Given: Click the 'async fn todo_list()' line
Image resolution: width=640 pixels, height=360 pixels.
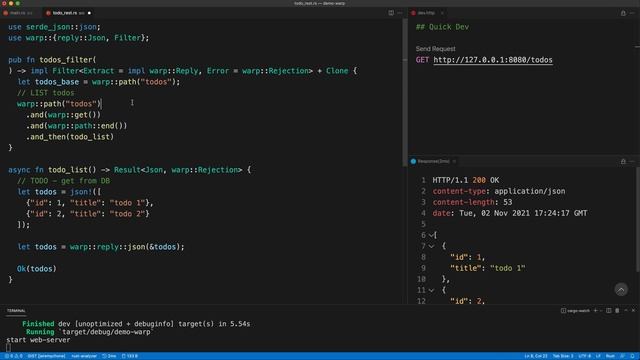Looking at the screenshot, I should coord(129,170).
